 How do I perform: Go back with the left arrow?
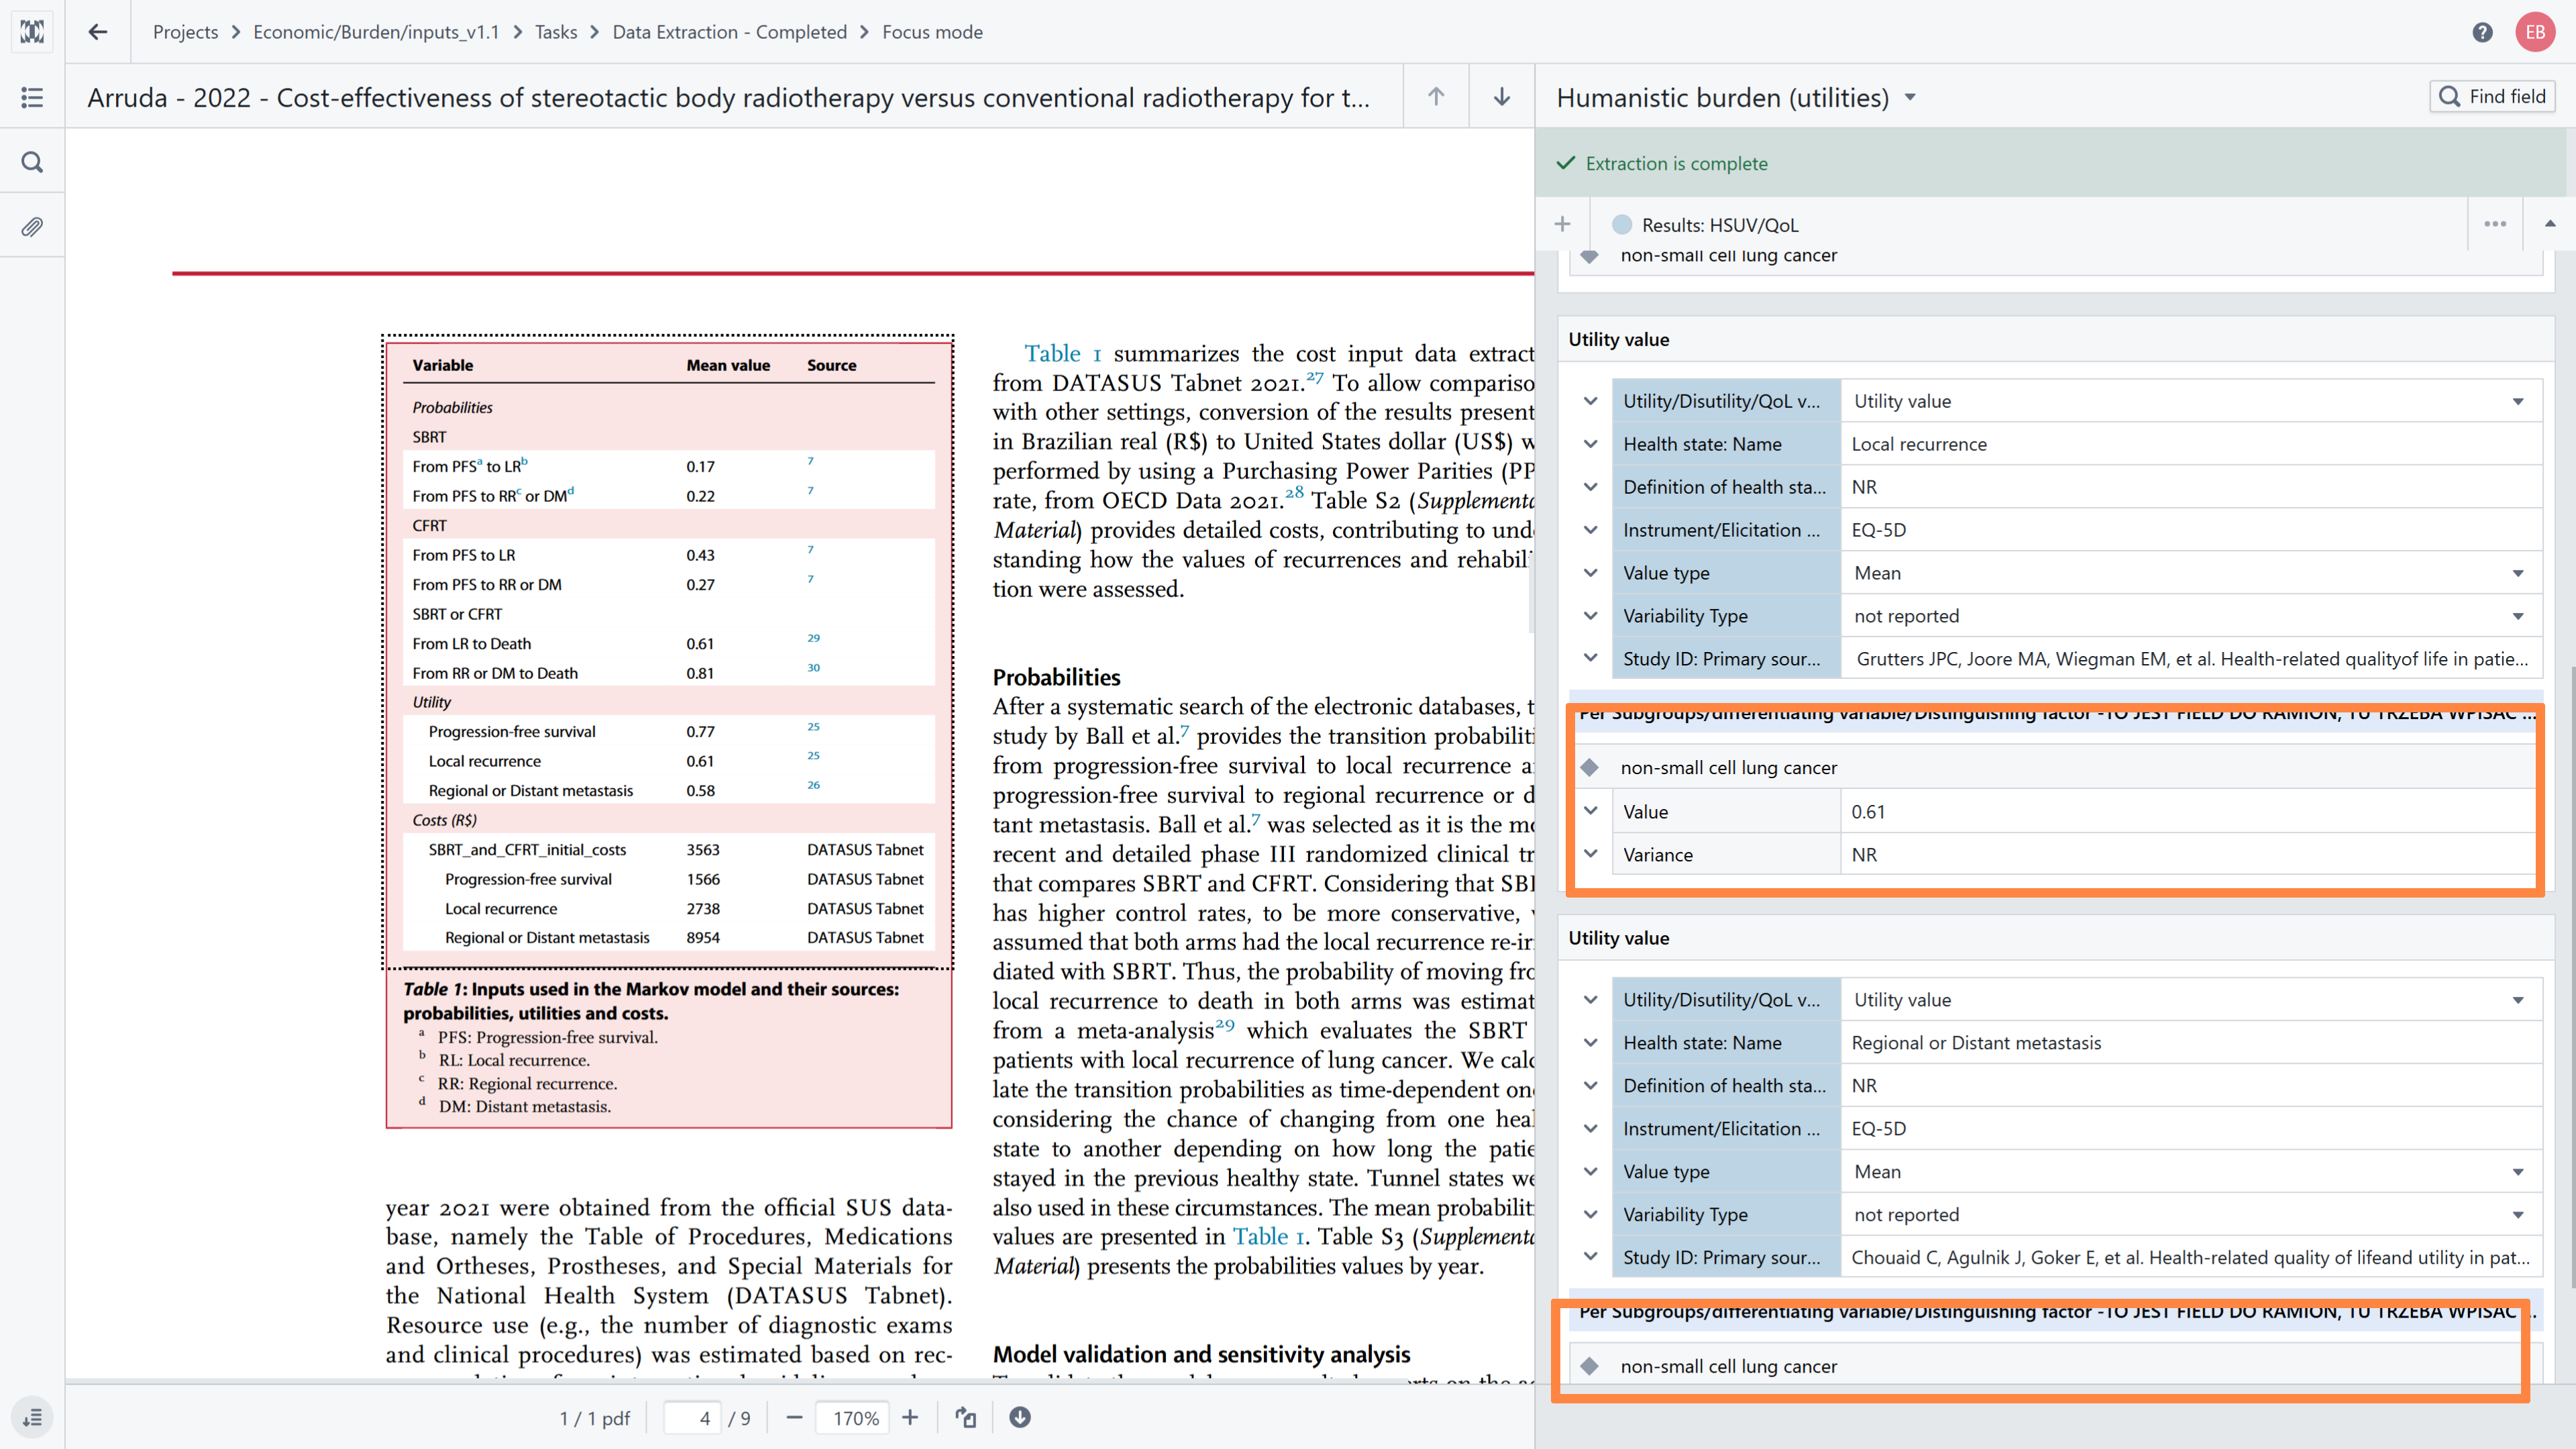(x=97, y=32)
